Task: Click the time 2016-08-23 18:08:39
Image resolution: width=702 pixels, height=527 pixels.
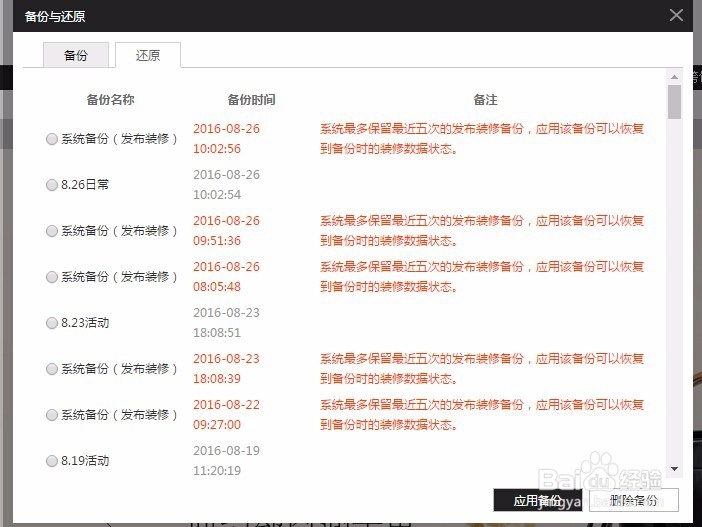Action: pos(227,368)
